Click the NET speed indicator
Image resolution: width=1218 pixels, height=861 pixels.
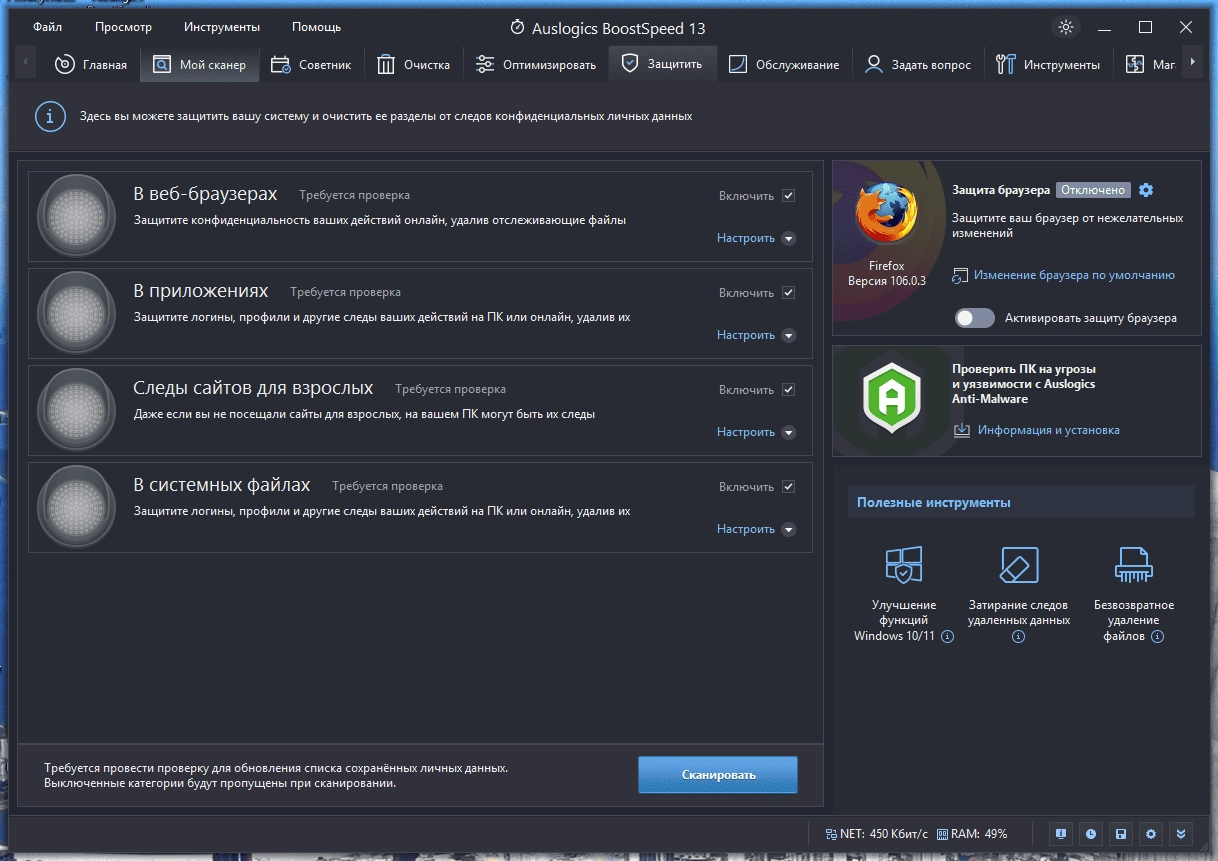click(877, 833)
